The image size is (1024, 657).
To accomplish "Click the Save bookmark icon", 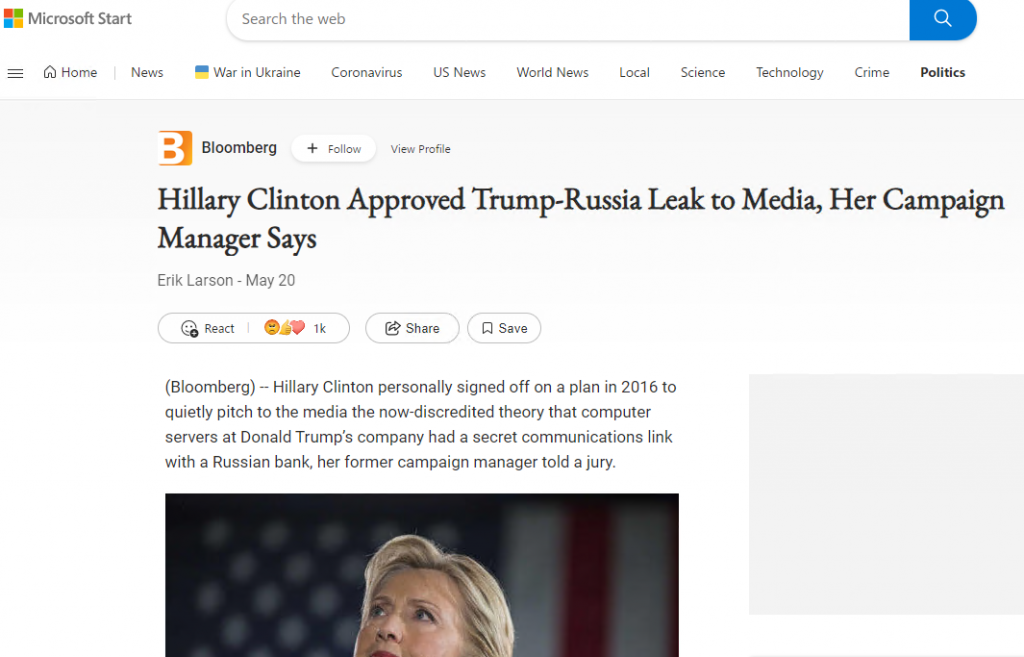I will click(x=487, y=328).
